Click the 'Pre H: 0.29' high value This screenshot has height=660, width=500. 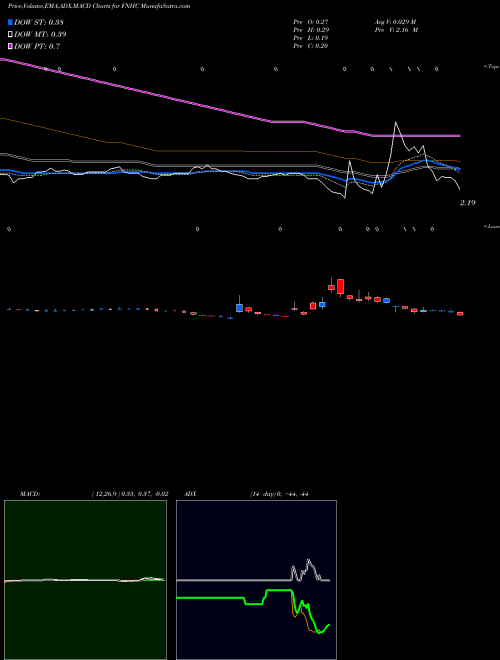point(311,30)
